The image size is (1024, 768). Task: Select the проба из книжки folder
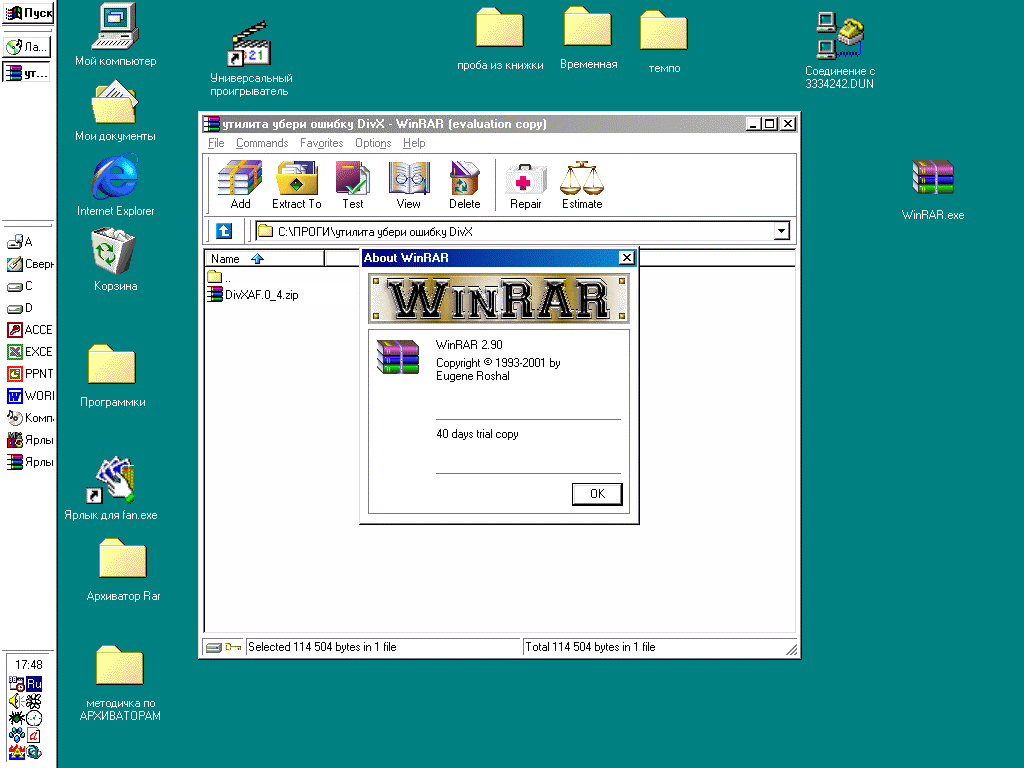[x=500, y=39]
